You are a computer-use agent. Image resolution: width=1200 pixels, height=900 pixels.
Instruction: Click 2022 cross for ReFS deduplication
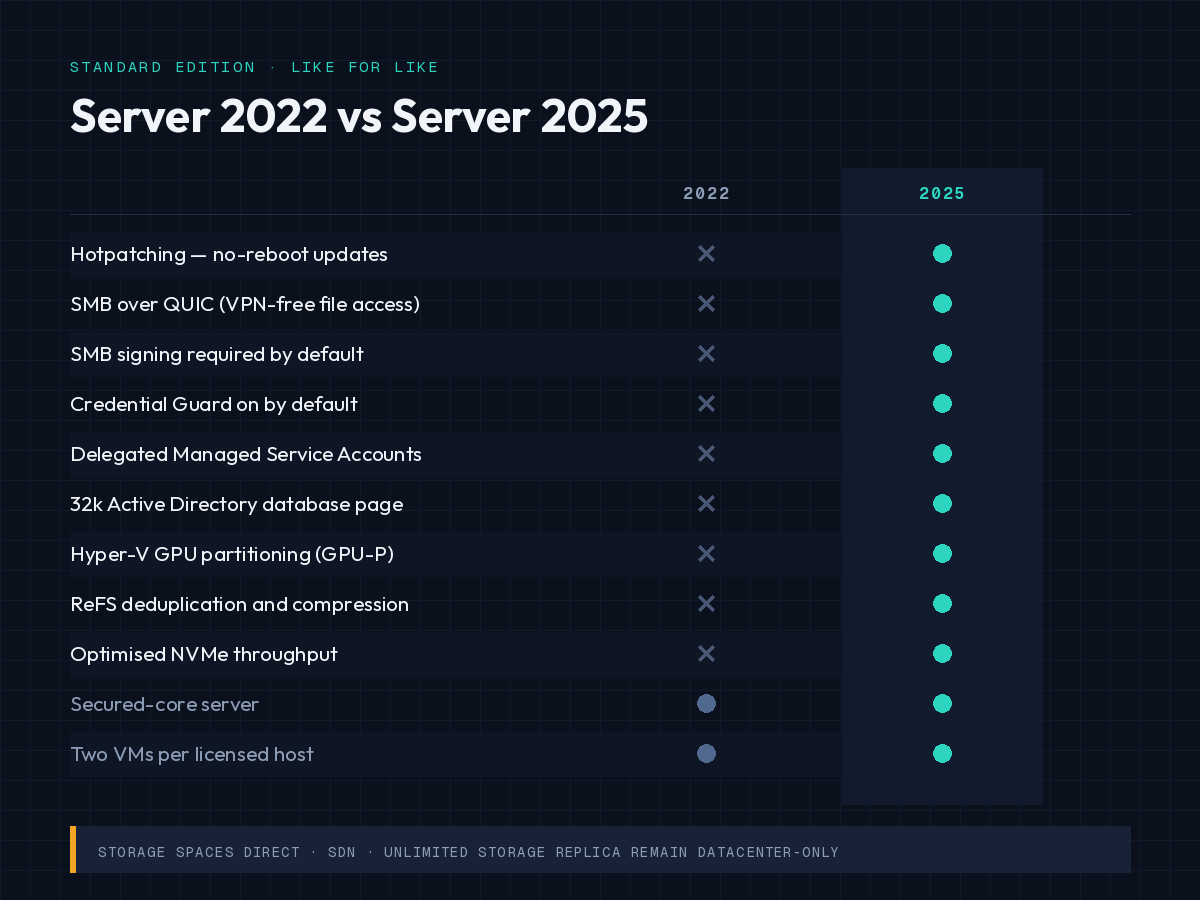click(x=706, y=604)
